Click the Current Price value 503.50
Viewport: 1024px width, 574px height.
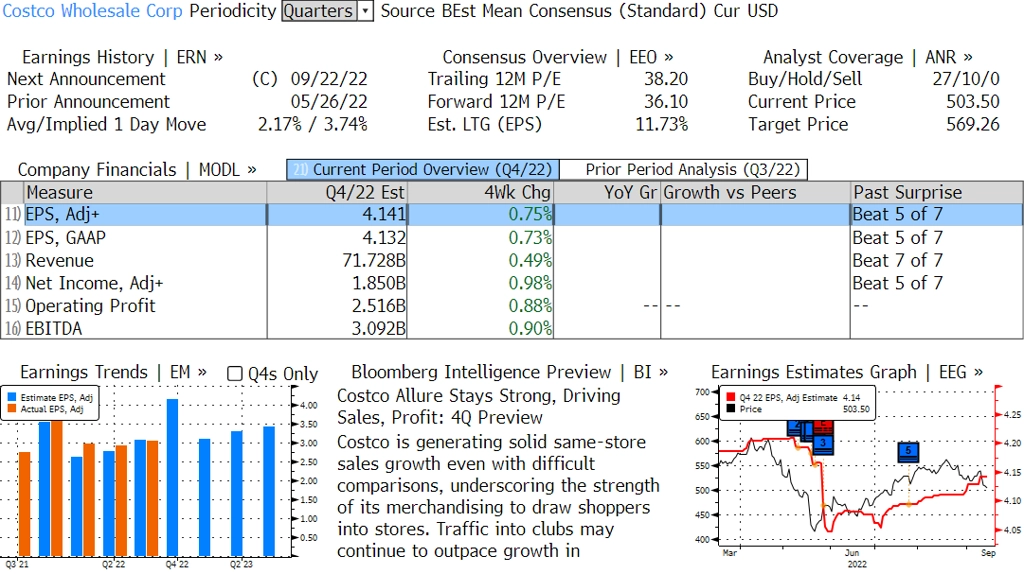[973, 102]
